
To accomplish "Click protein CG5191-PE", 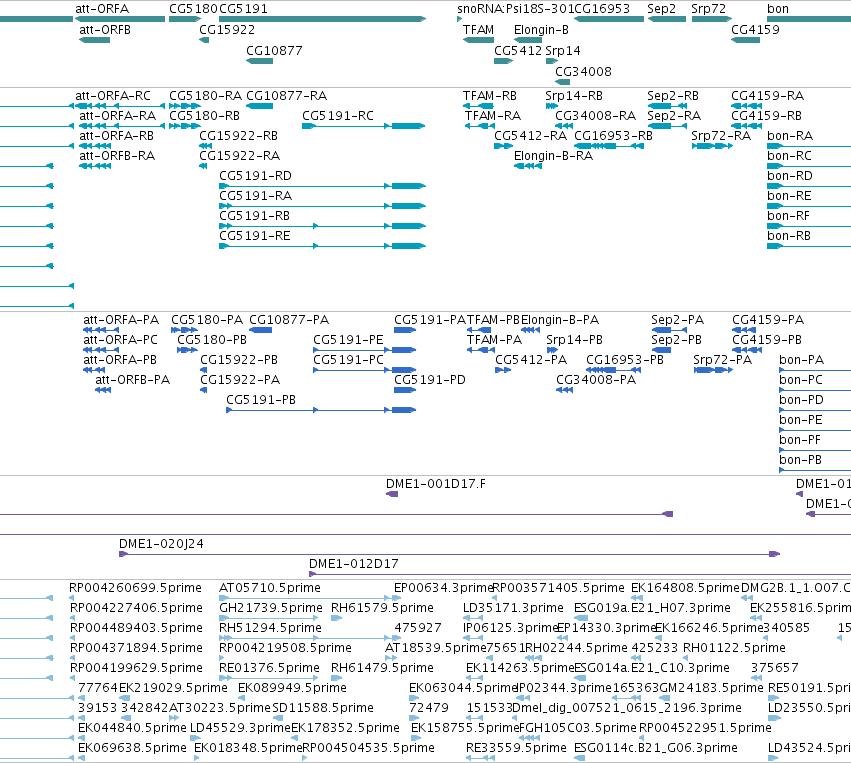I will 348,340.
